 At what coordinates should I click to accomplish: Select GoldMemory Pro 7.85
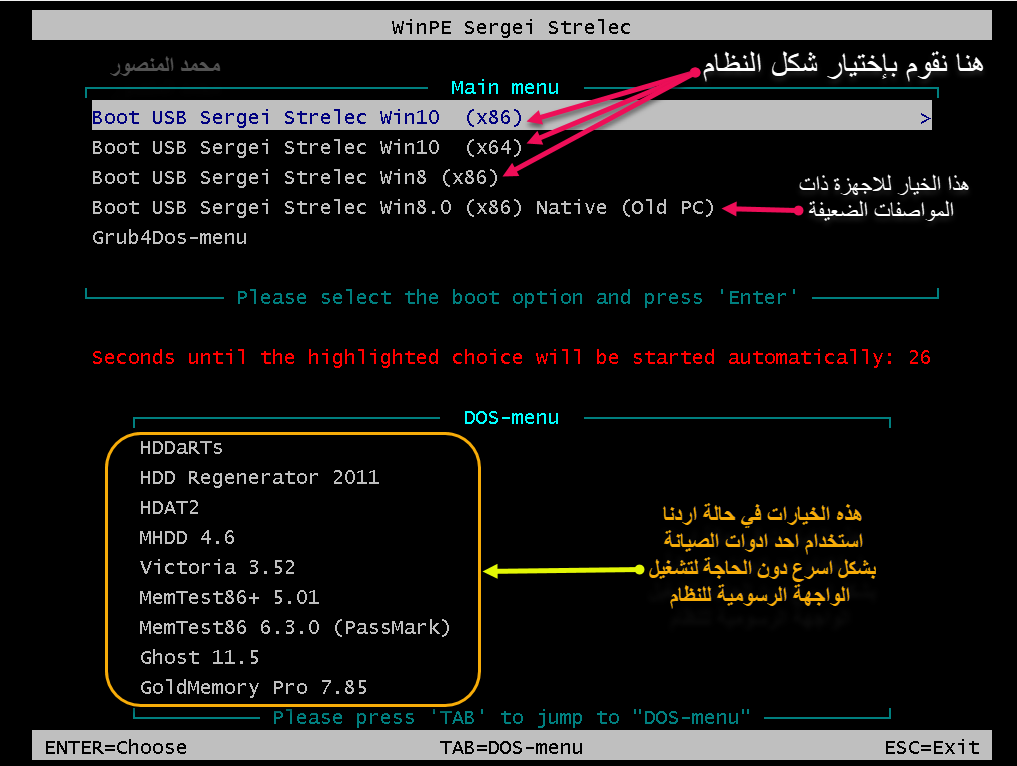254,687
